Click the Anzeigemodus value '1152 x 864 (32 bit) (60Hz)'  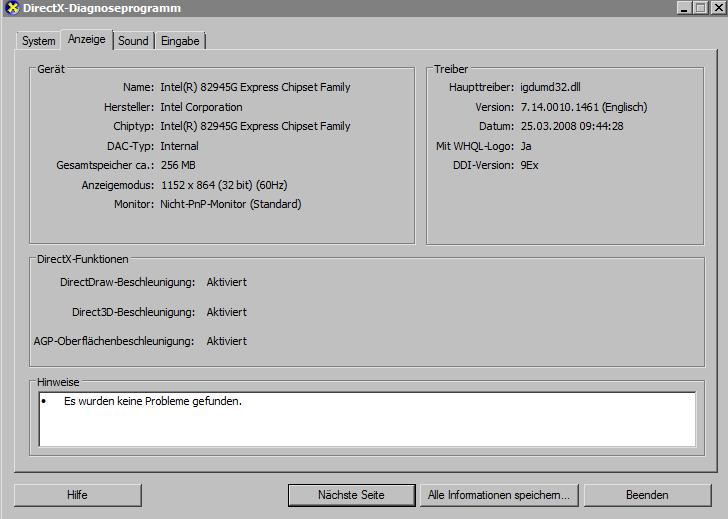pyautogui.click(x=224, y=185)
